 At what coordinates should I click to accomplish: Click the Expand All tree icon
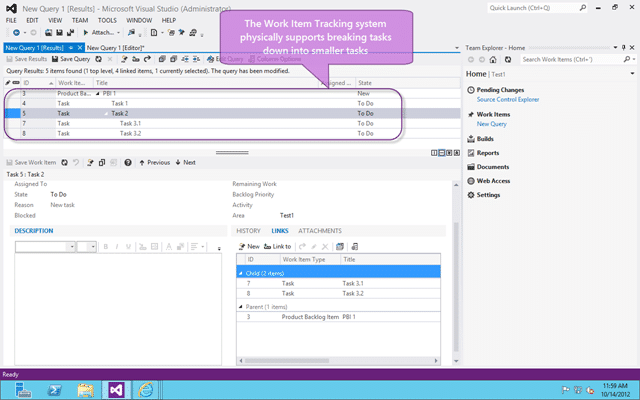coord(162,59)
